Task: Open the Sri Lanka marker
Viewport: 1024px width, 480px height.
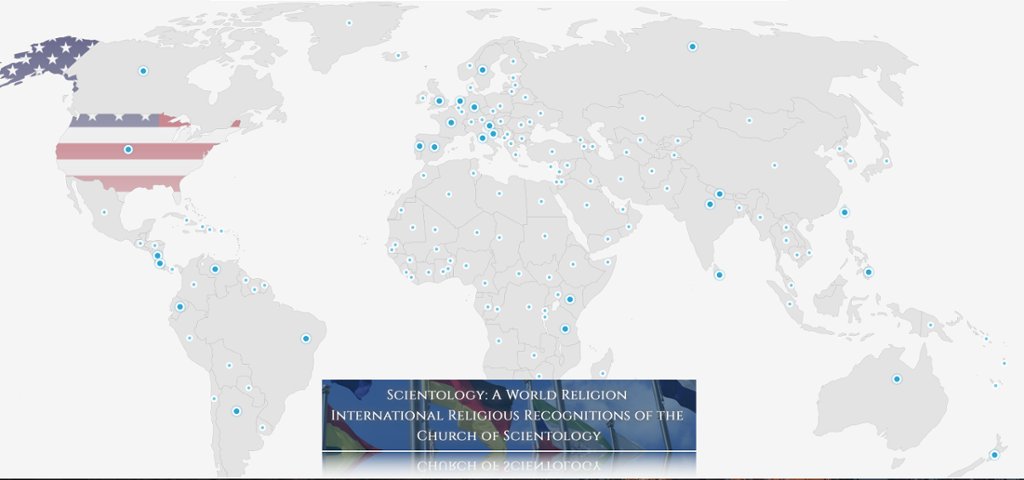Action: click(719, 275)
